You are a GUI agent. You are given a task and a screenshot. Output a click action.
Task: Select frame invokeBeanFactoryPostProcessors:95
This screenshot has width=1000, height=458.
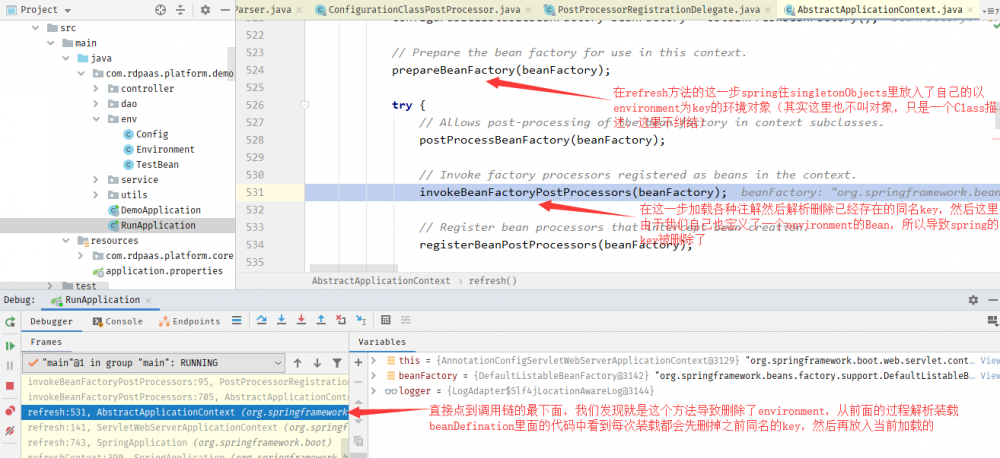pos(185,381)
